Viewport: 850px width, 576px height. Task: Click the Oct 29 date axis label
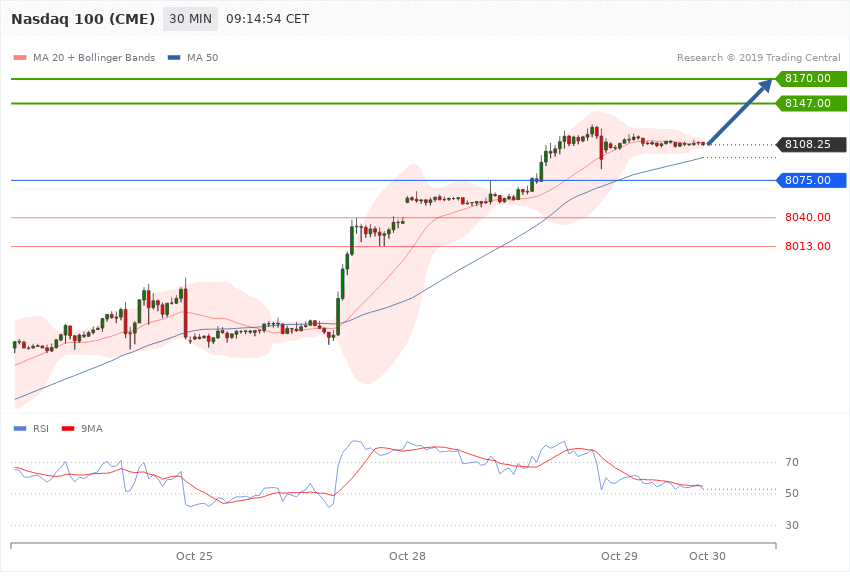pos(619,556)
